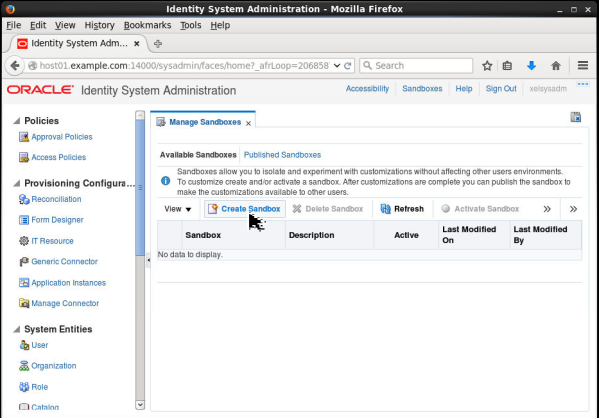Open the Tools menu
Viewport: 599px width, 418px height.
pyautogui.click(x=191, y=25)
